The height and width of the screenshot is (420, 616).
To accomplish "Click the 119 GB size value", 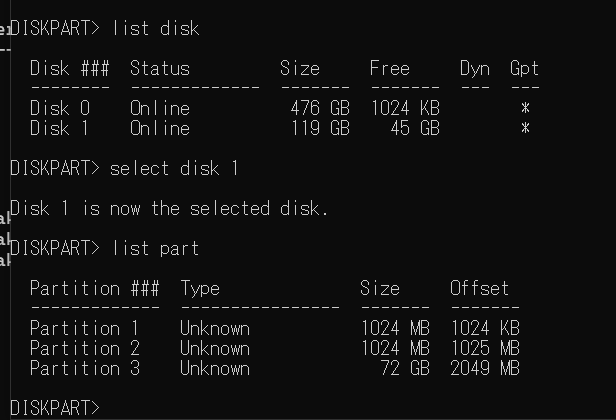I will coord(320,128).
